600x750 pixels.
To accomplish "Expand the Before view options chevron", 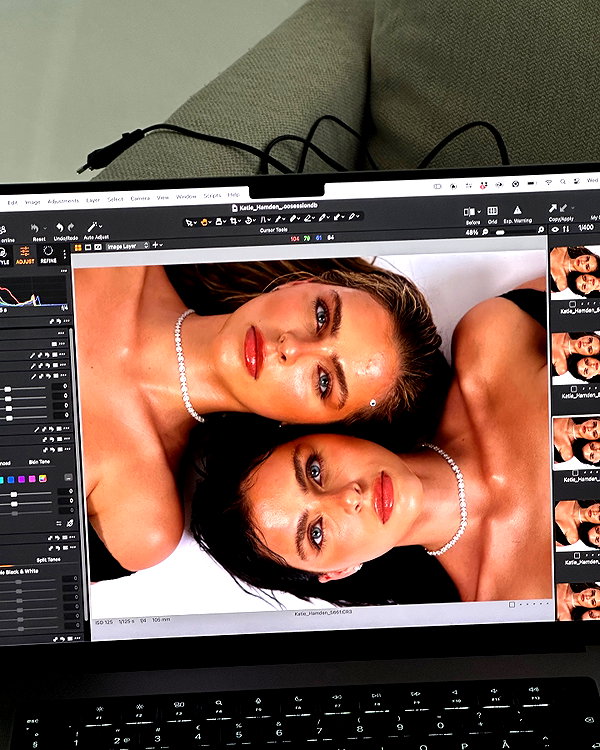I will [479, 211].
